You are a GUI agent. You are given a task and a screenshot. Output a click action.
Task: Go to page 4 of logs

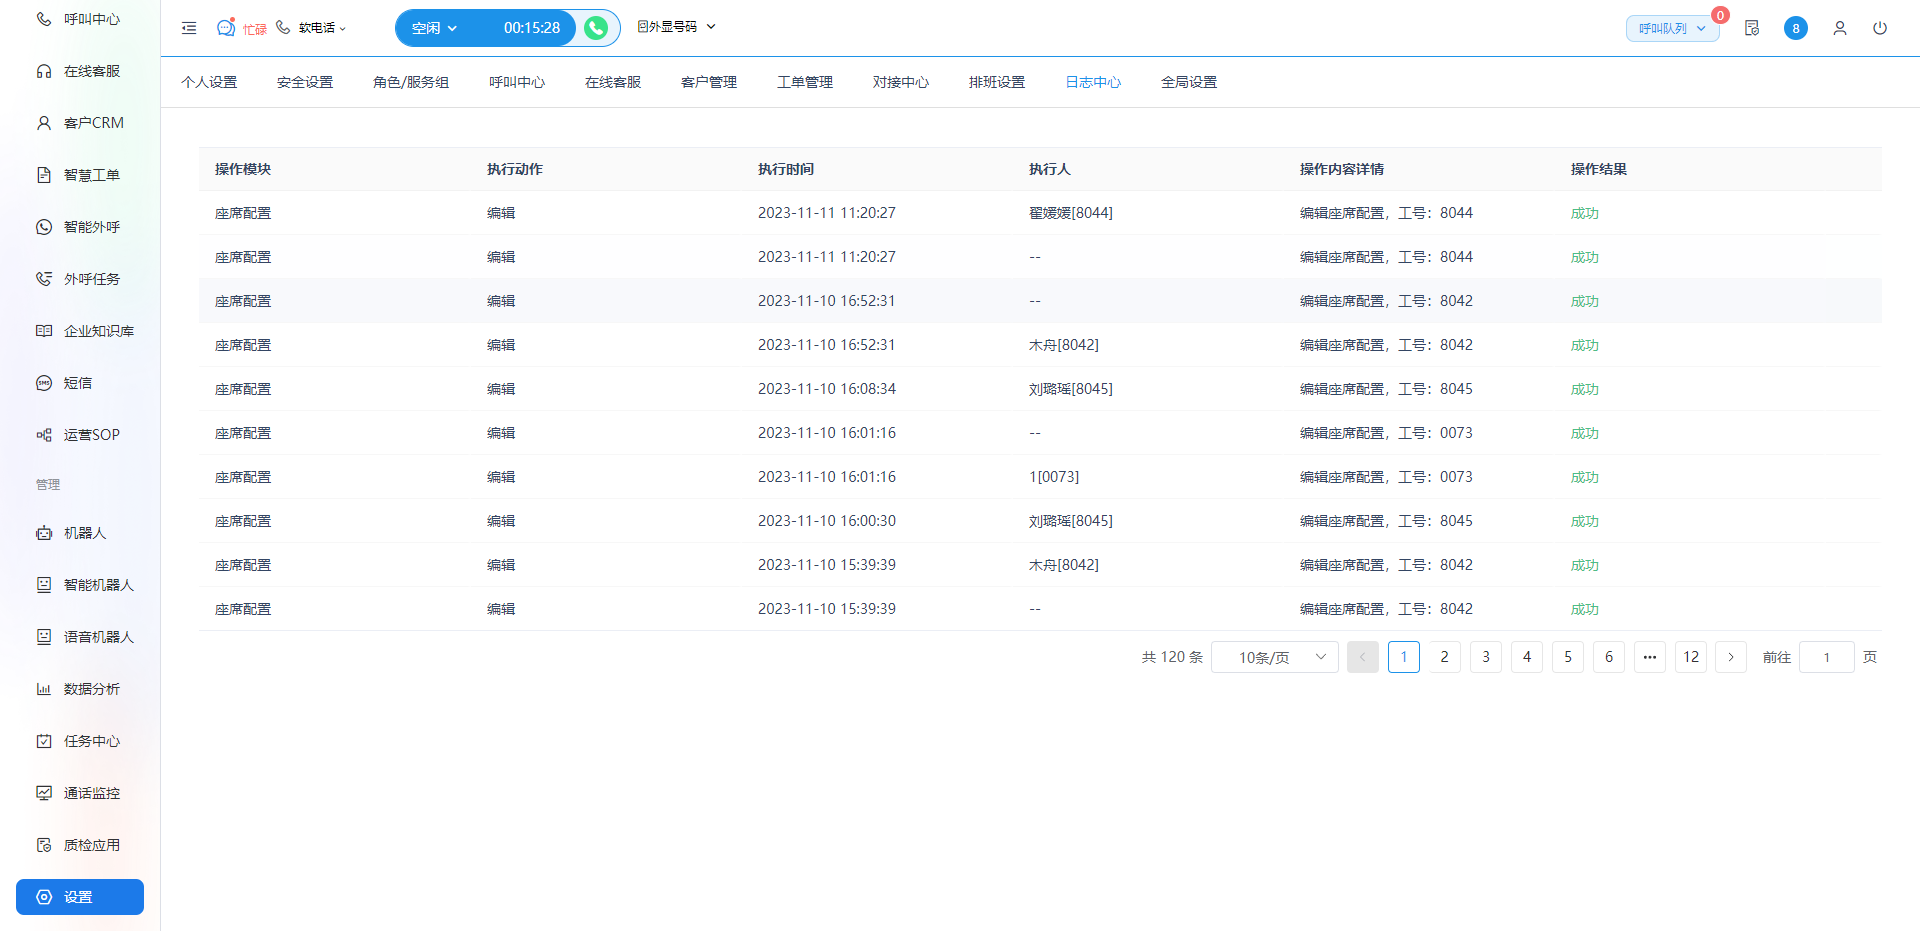pos(1527,657)
